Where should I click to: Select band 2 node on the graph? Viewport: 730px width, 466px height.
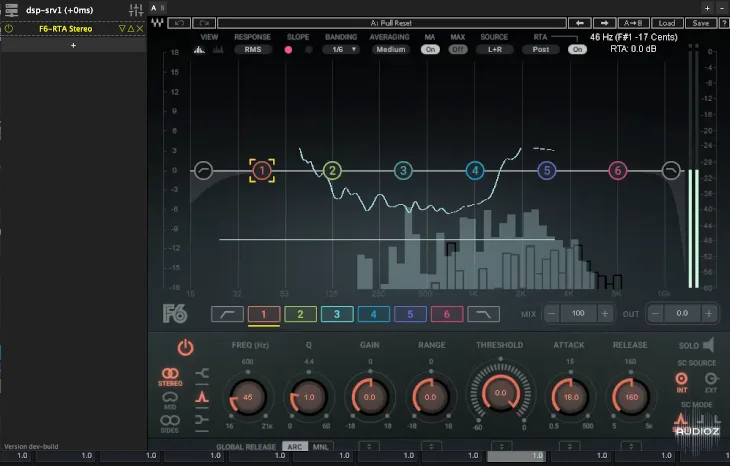click(x=332, y=170)
